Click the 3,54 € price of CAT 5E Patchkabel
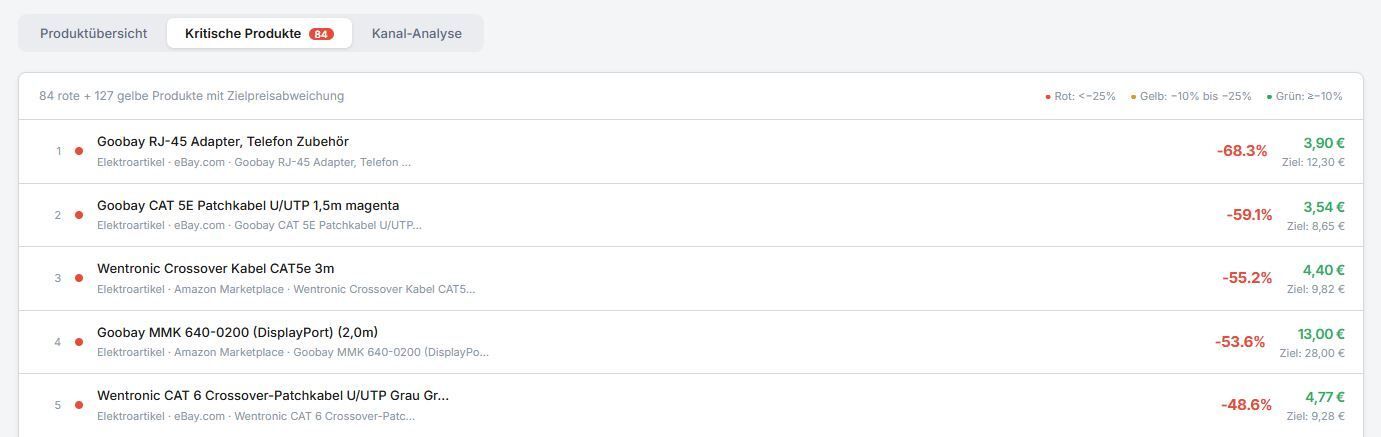The height and width of the screenshot is (437, 1381). coord(1323,207)
